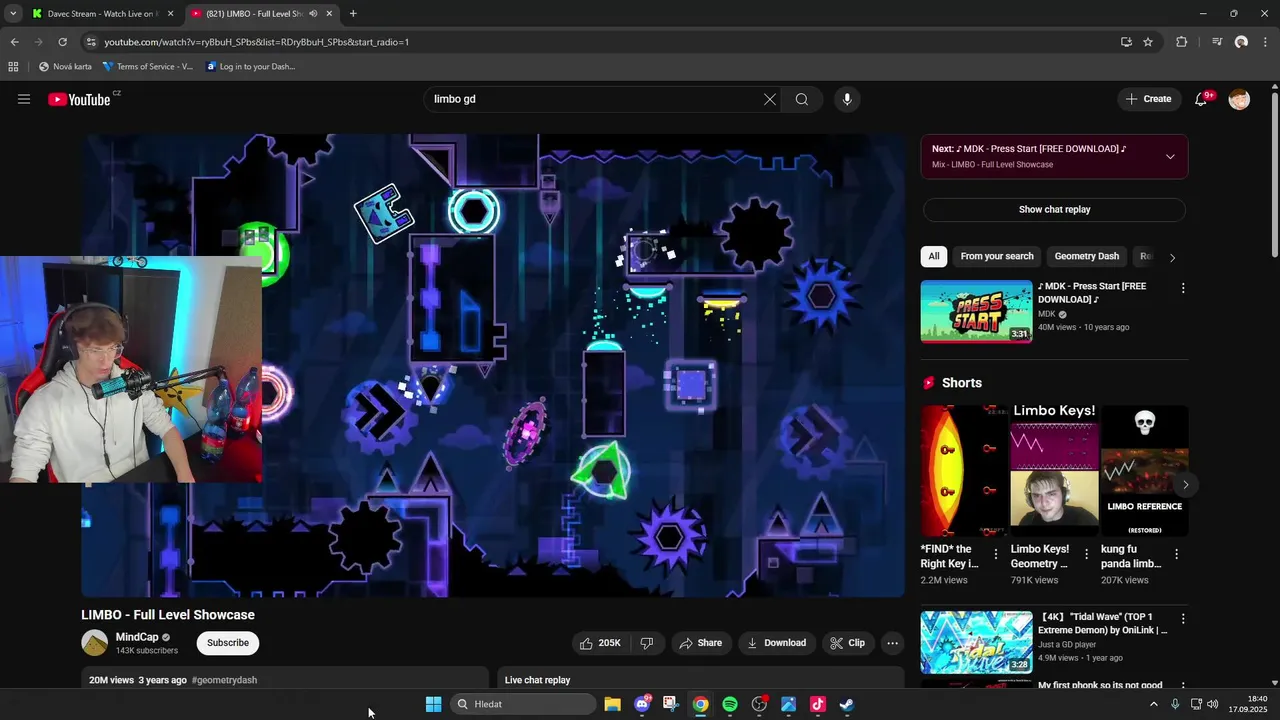Download the LIMBO video
Viewport: 1280px width, 720px height.
pos(776,643)
